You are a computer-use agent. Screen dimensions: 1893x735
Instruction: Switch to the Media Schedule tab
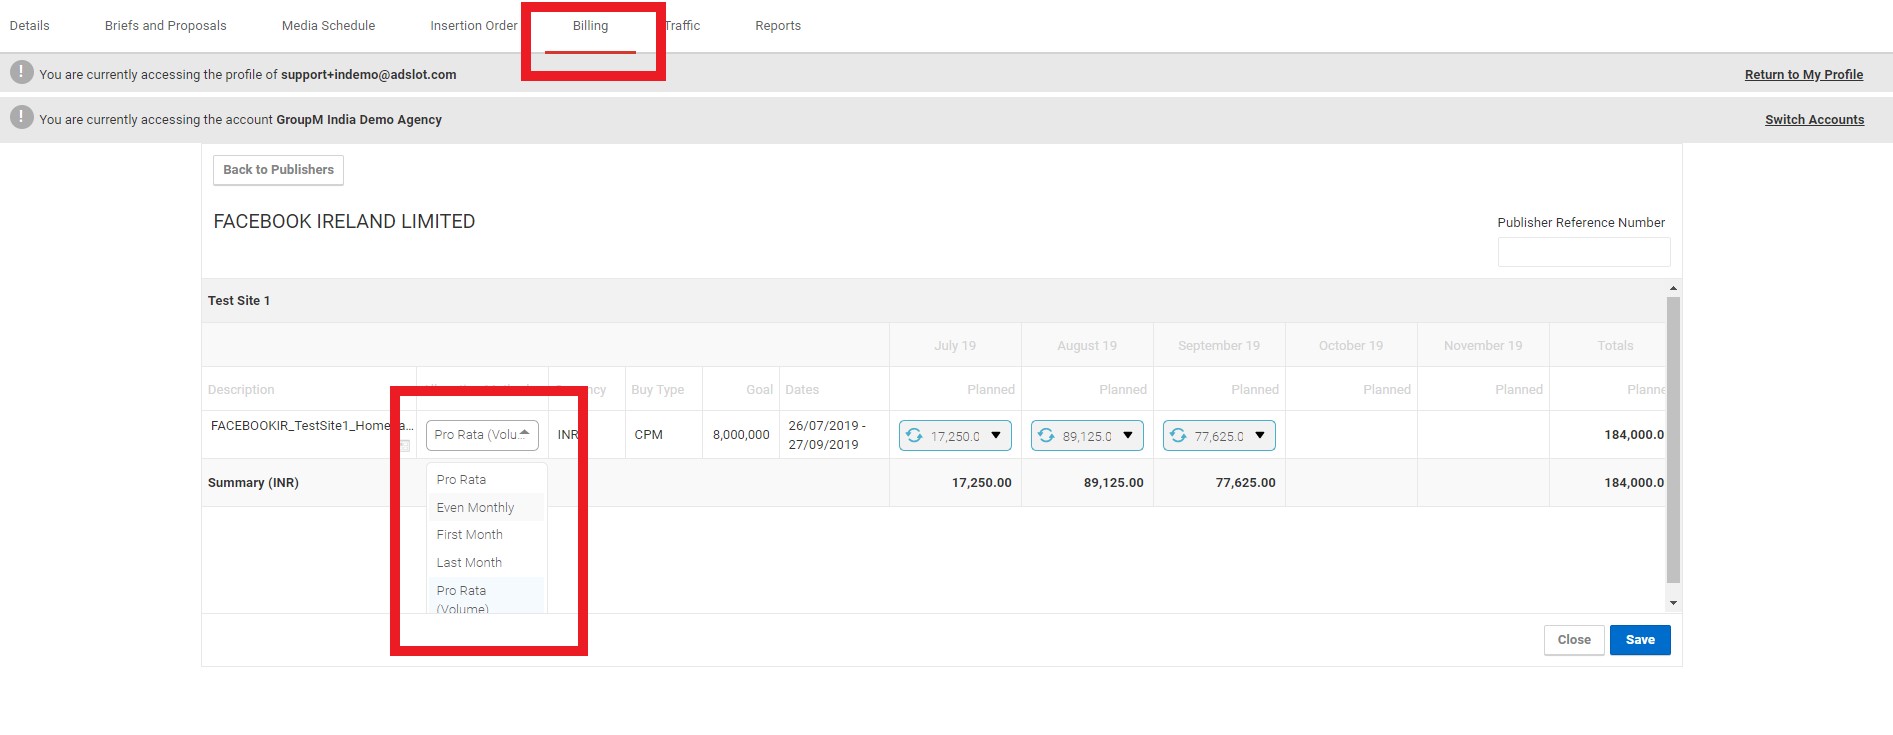click(328, 26)
